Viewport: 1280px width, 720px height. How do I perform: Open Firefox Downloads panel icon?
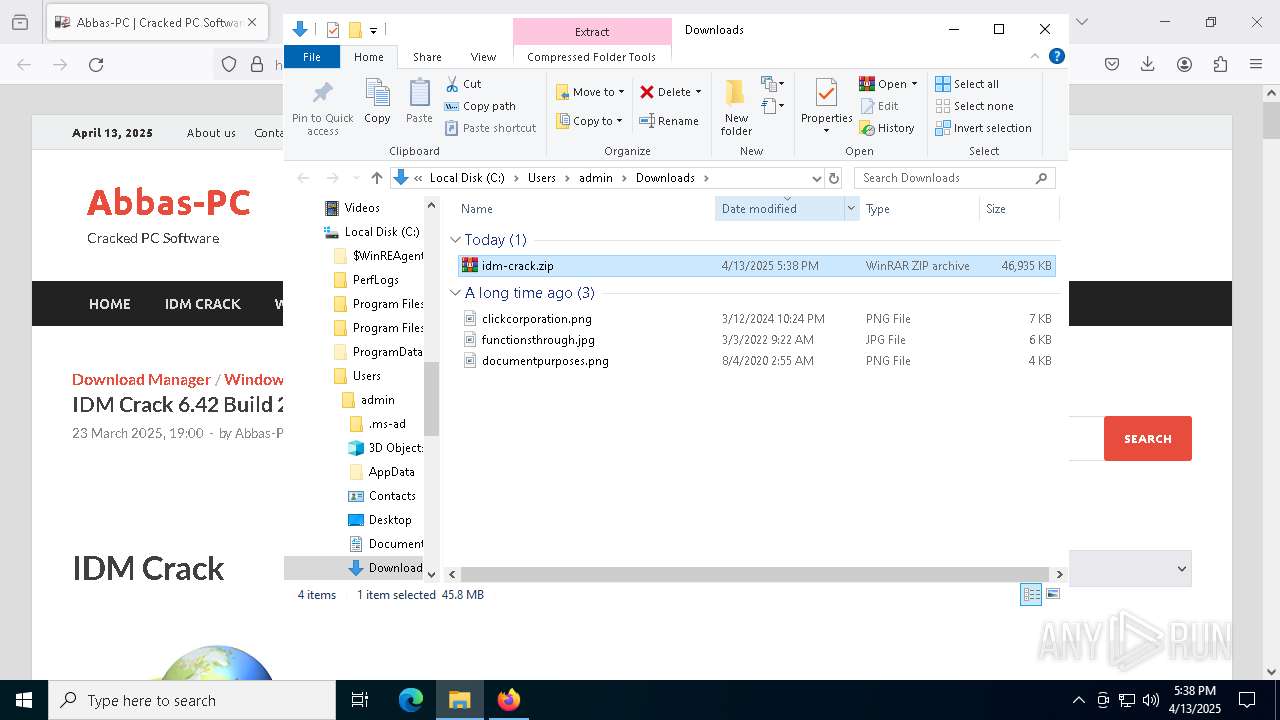click(x=1148, y=64)
